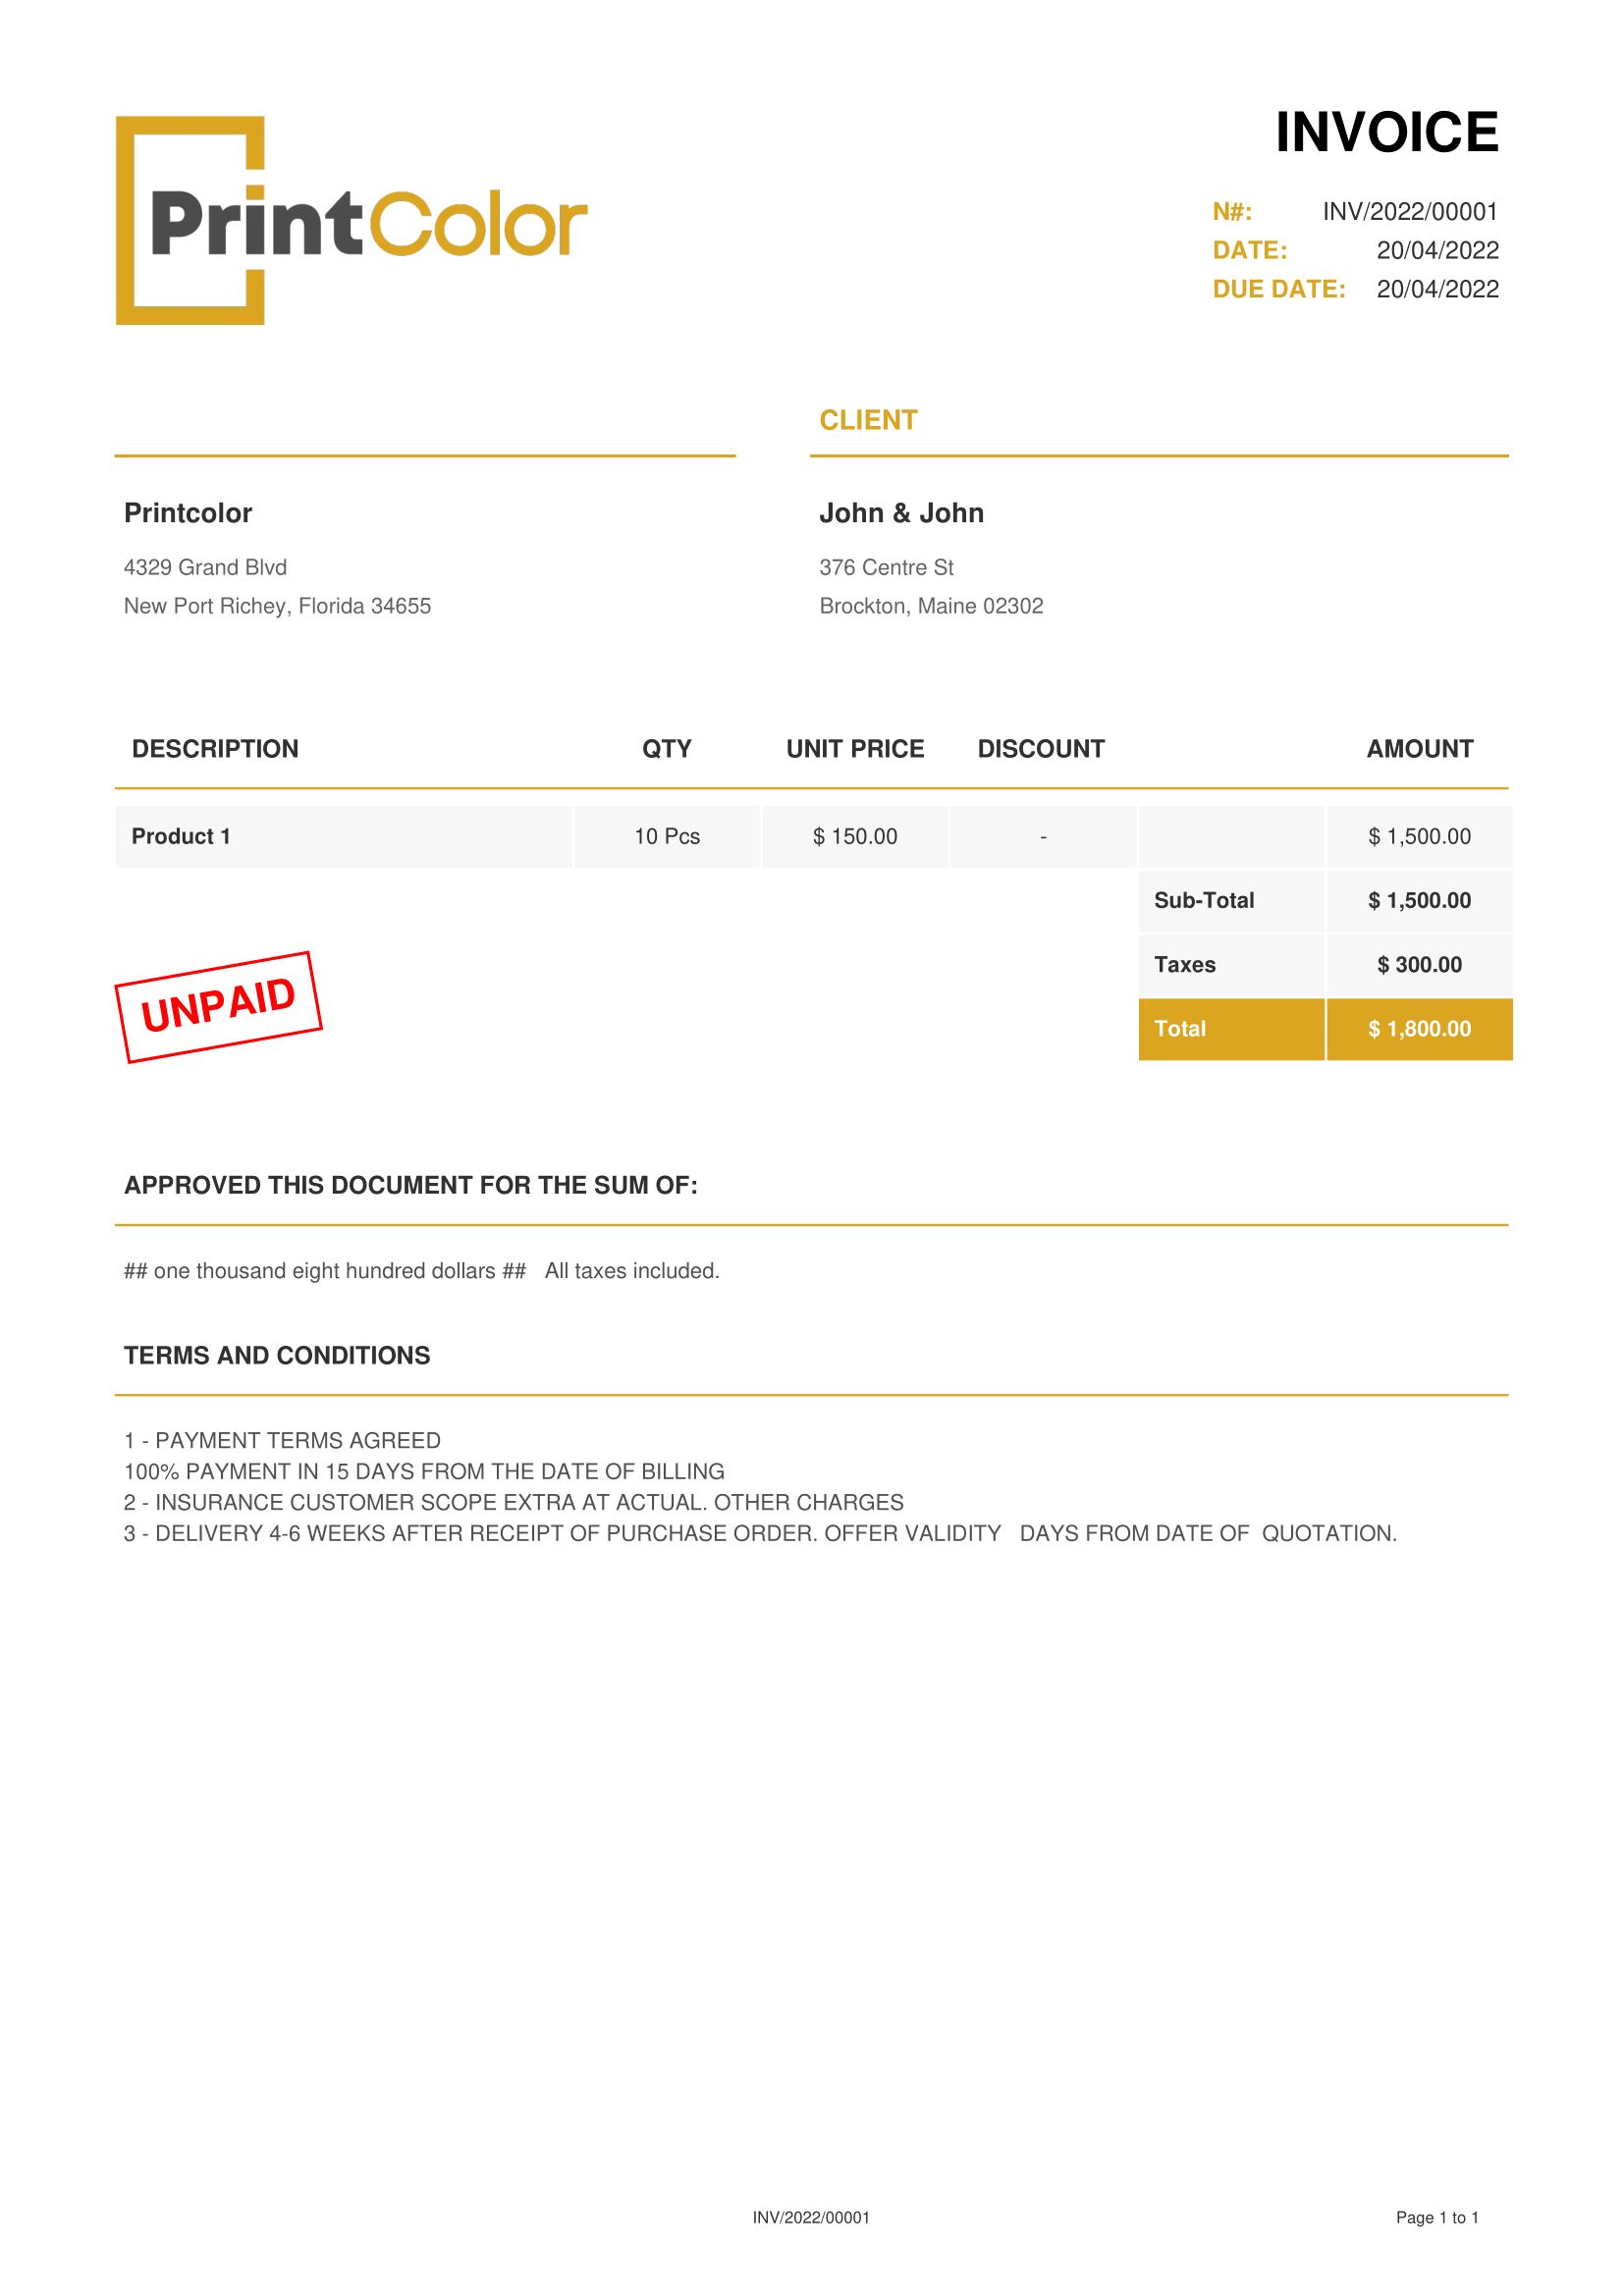Select the 376 Centre St address line
Screen dimensions: 1624x2296
click(x=886, y=568)
